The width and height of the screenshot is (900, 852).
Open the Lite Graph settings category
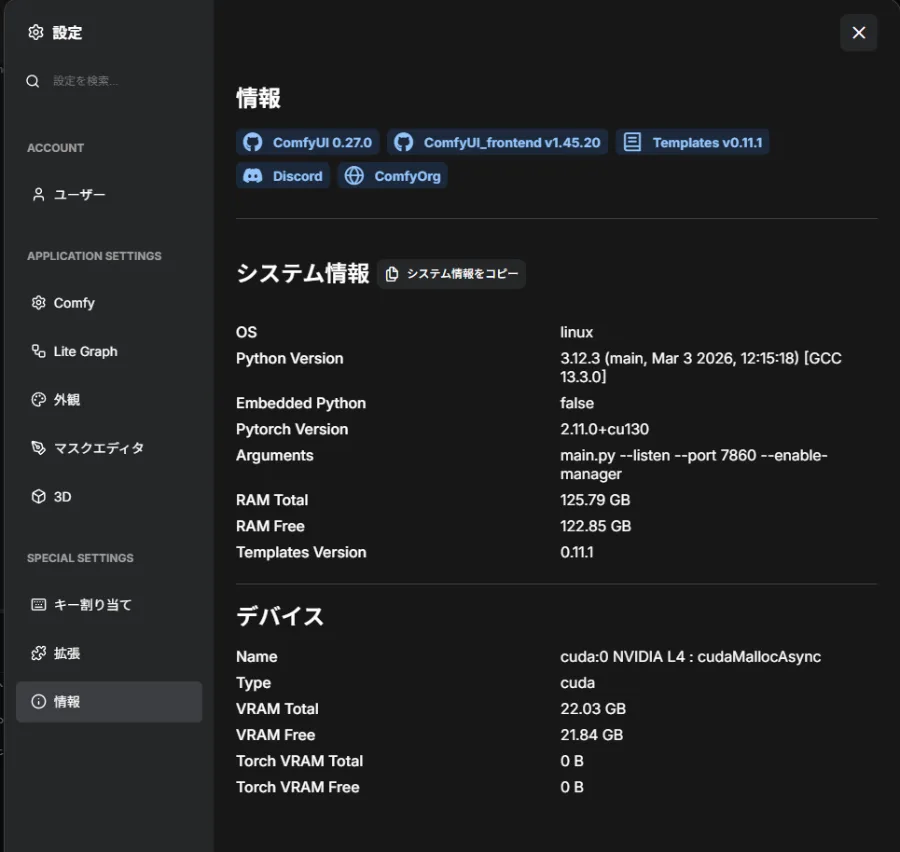point(109,351)
